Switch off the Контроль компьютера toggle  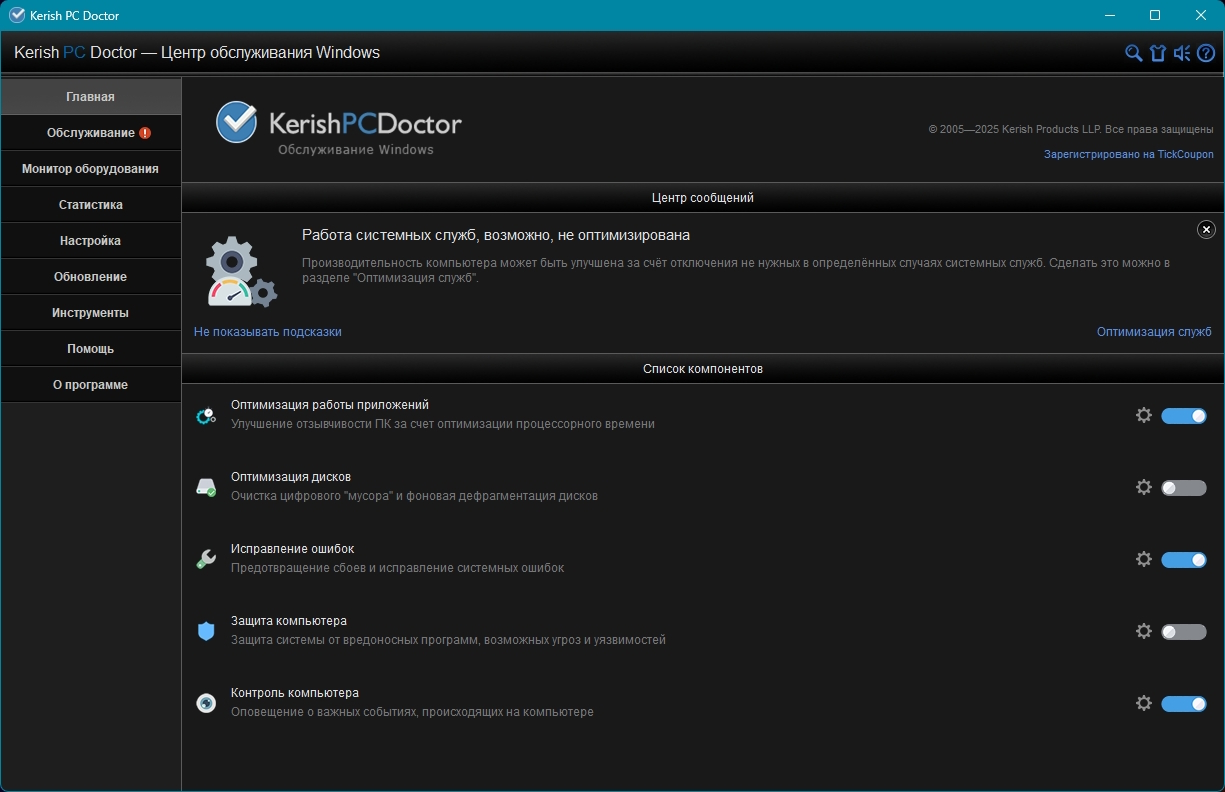(x=1184, y=704)
